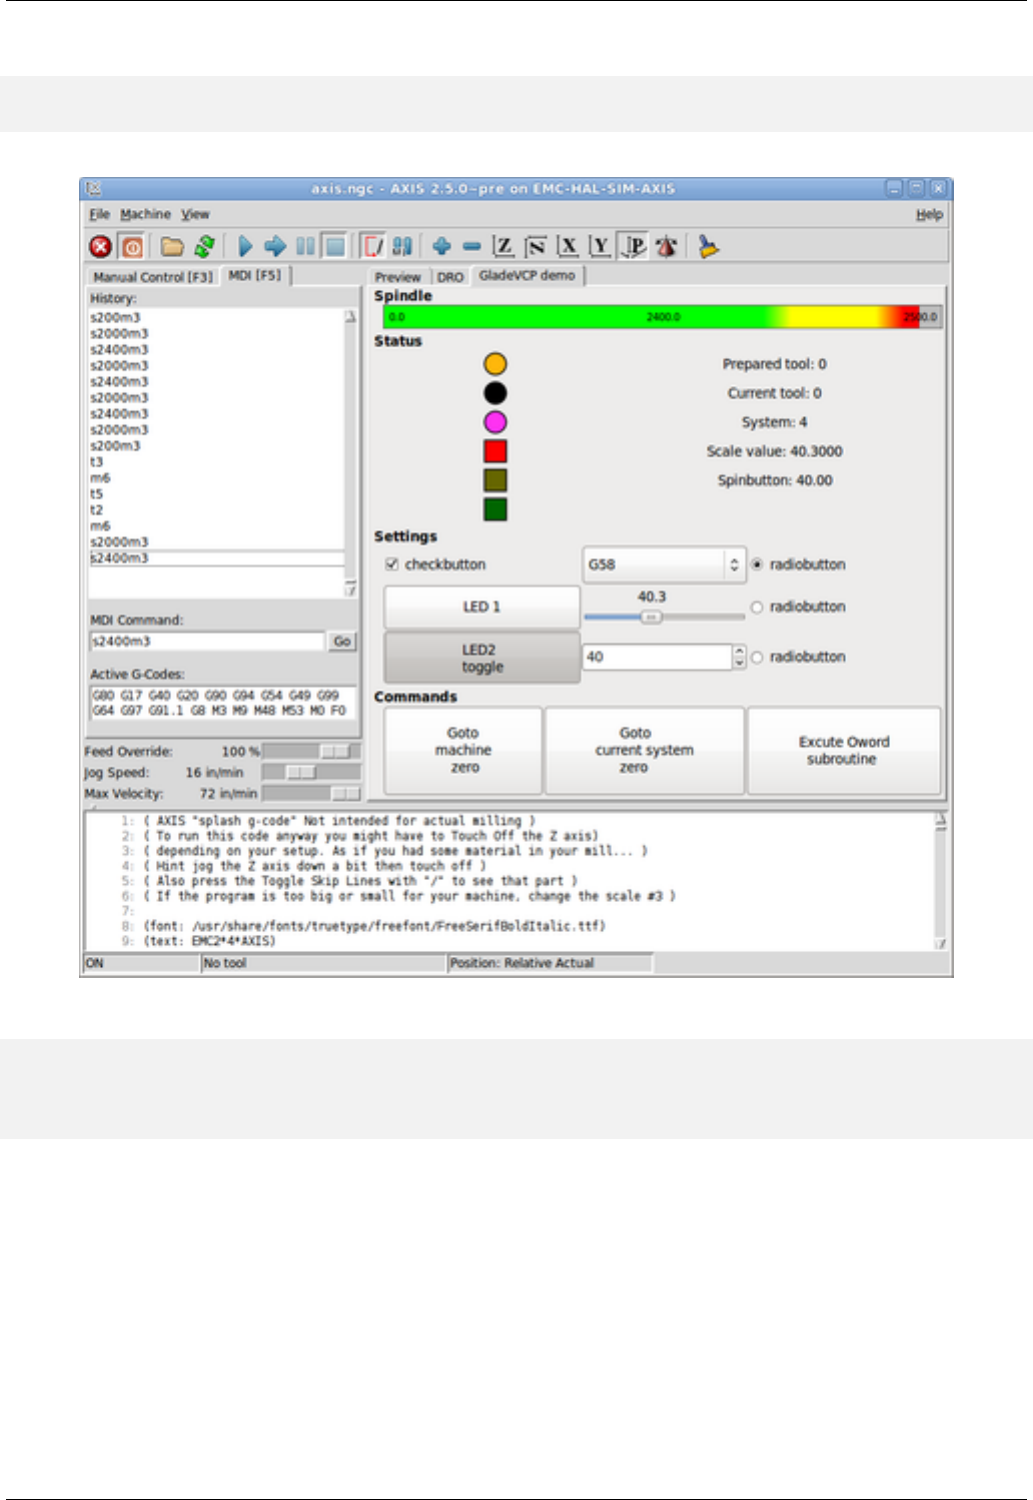Click Excute Oword subroutine button

843,750
